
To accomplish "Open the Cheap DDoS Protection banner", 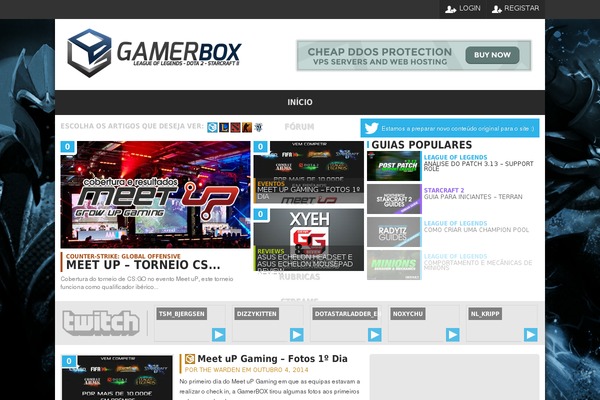I will pos(414,56).
